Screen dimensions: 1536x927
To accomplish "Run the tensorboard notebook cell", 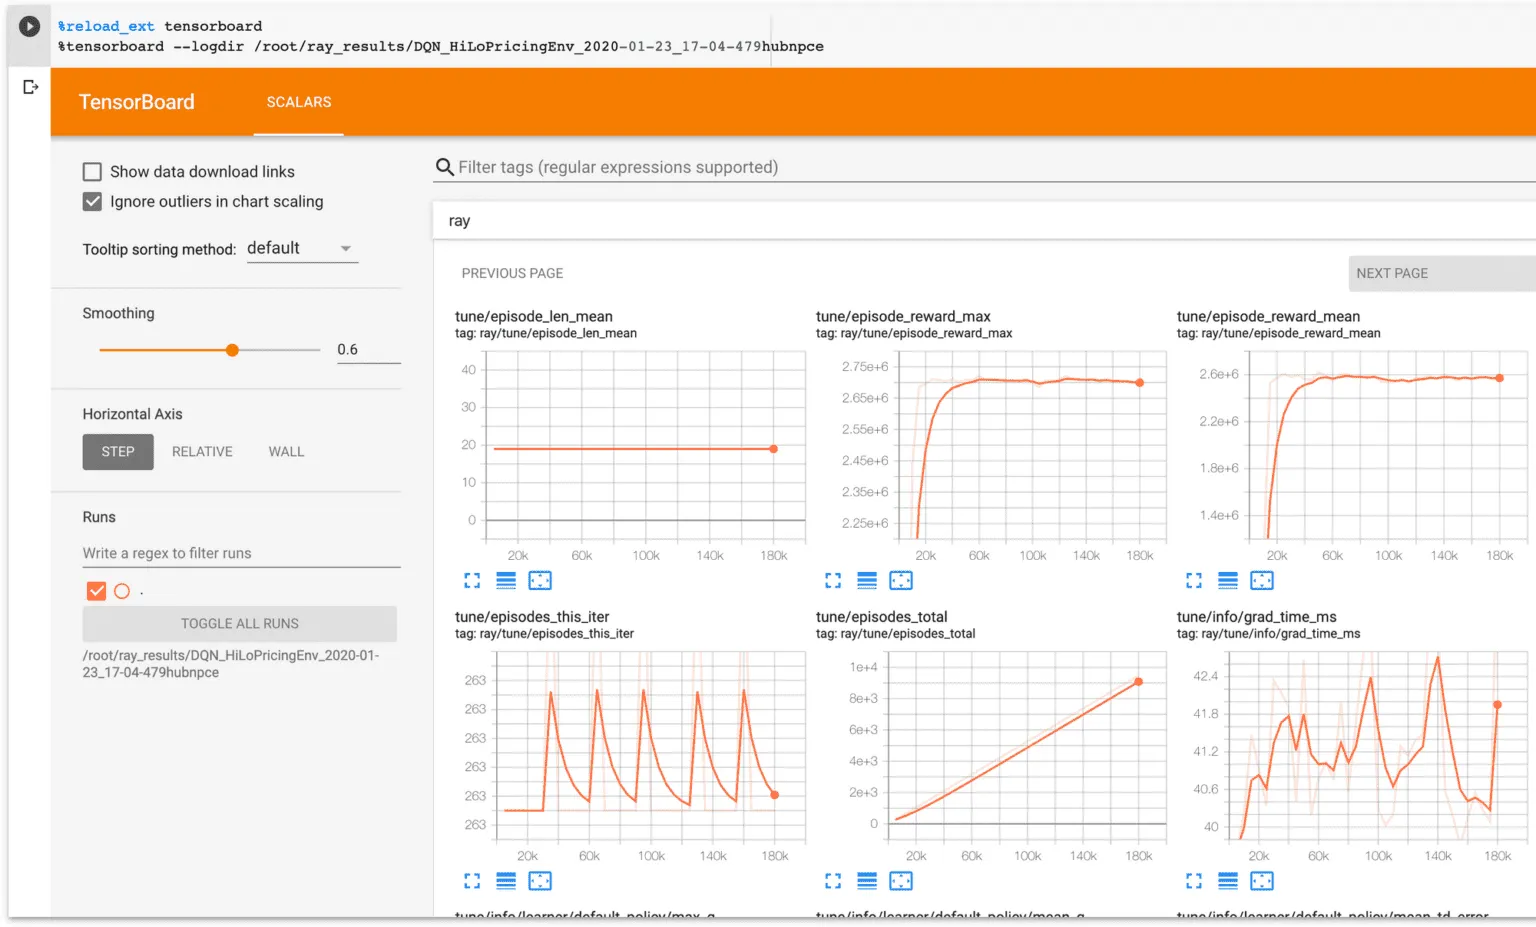I will [29, 25].
